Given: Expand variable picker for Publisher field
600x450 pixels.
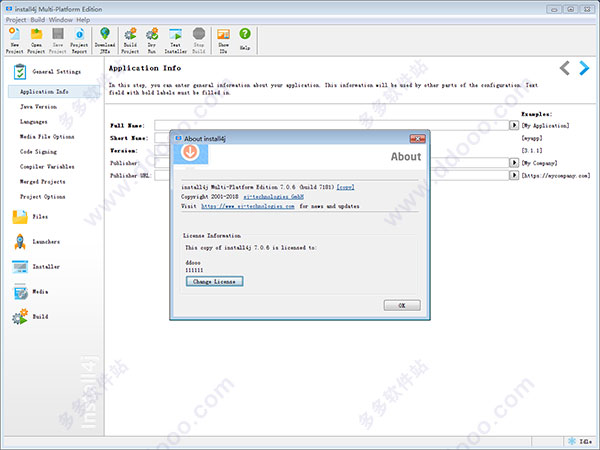Looking at the screenshot, I should [514, 163].
